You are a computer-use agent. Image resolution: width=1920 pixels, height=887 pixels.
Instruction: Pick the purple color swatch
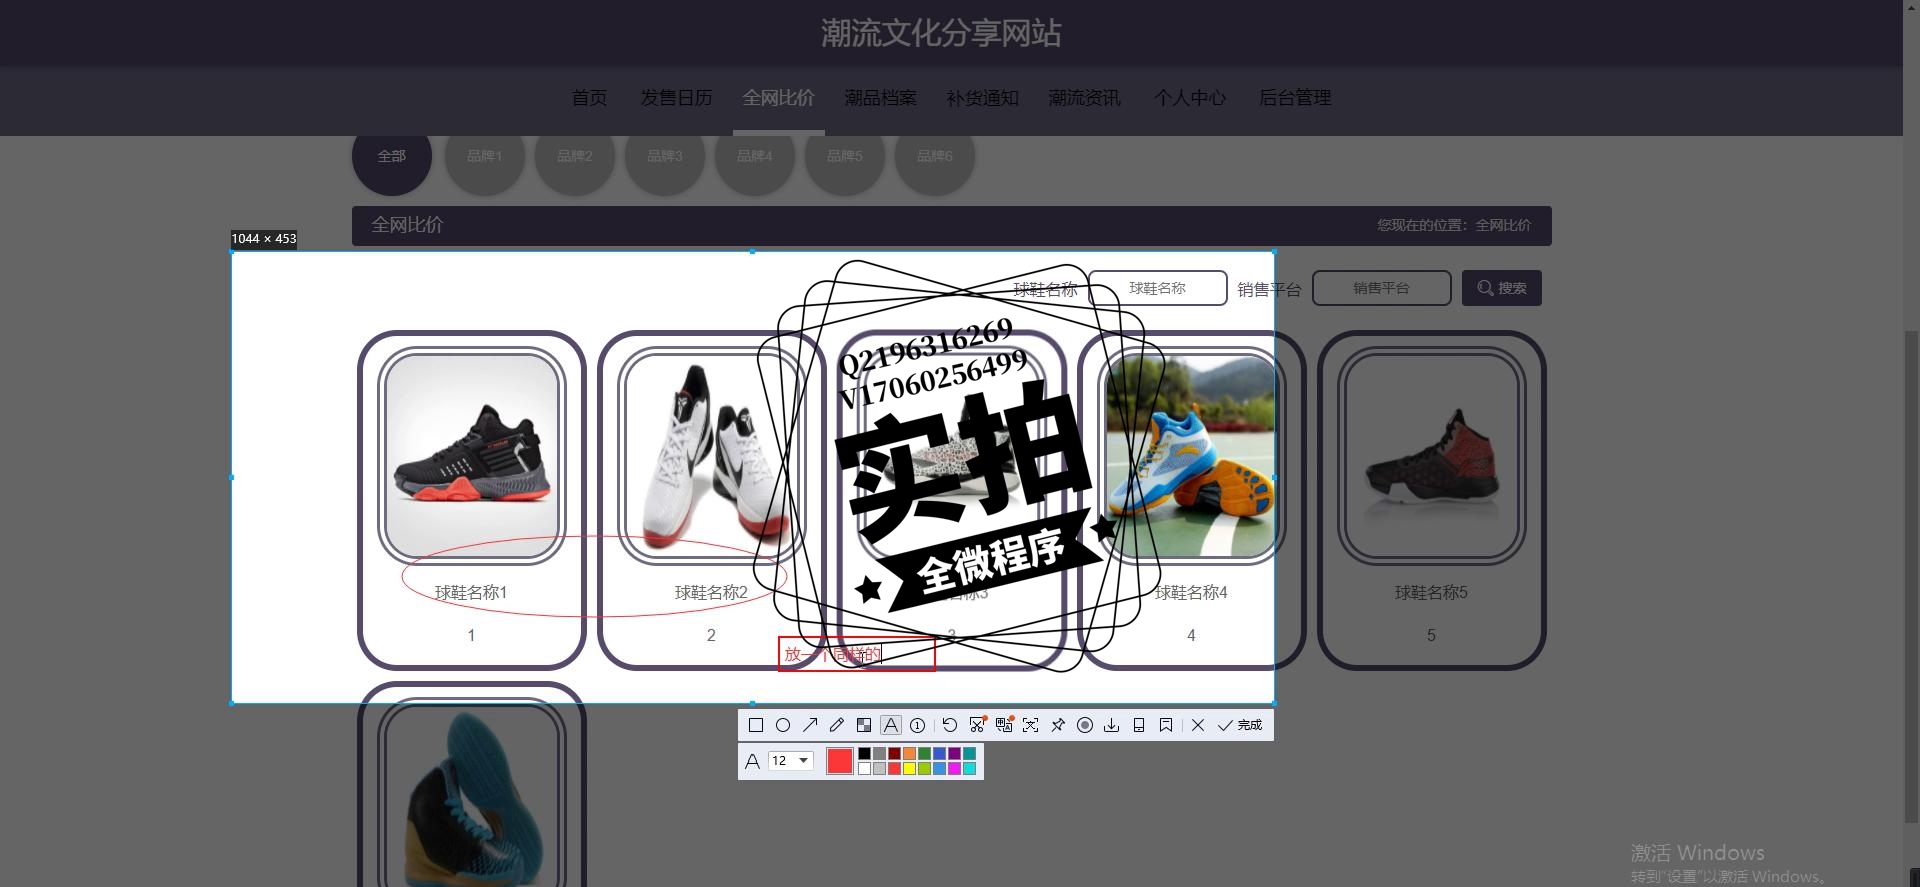954,754
